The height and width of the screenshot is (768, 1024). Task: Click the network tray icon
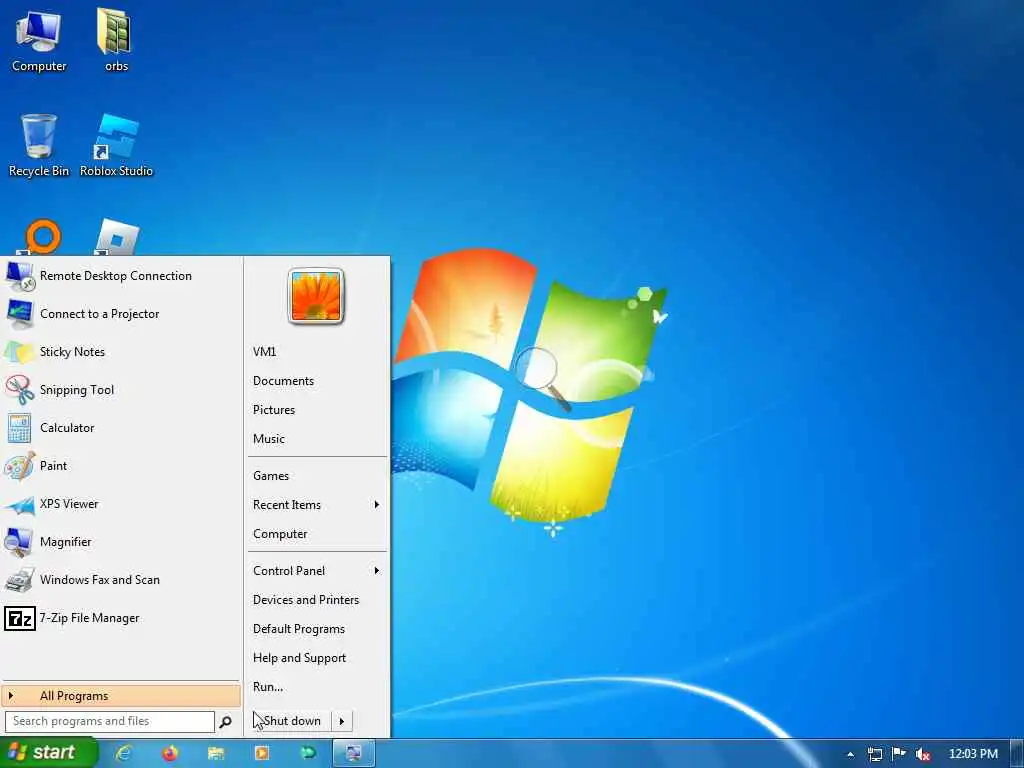875,754
